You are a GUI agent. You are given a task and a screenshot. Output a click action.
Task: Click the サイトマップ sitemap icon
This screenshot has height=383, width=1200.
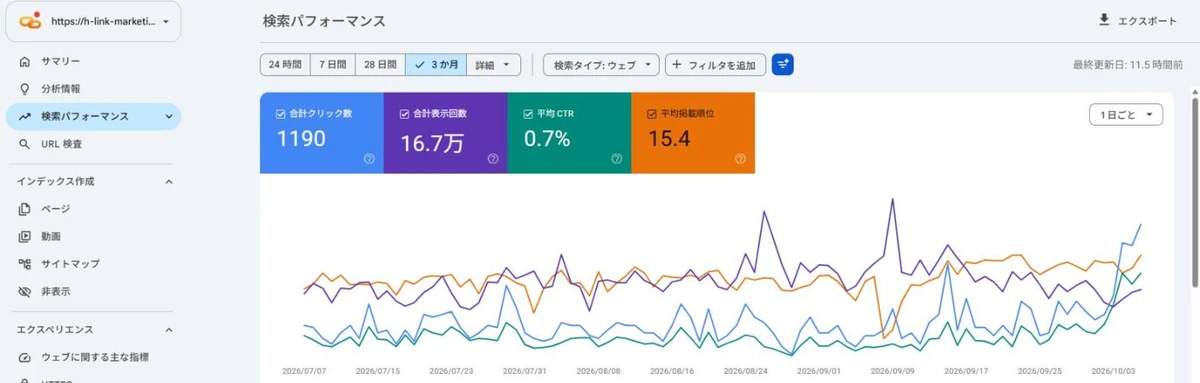pyautogui.click(x=25, y=264)
